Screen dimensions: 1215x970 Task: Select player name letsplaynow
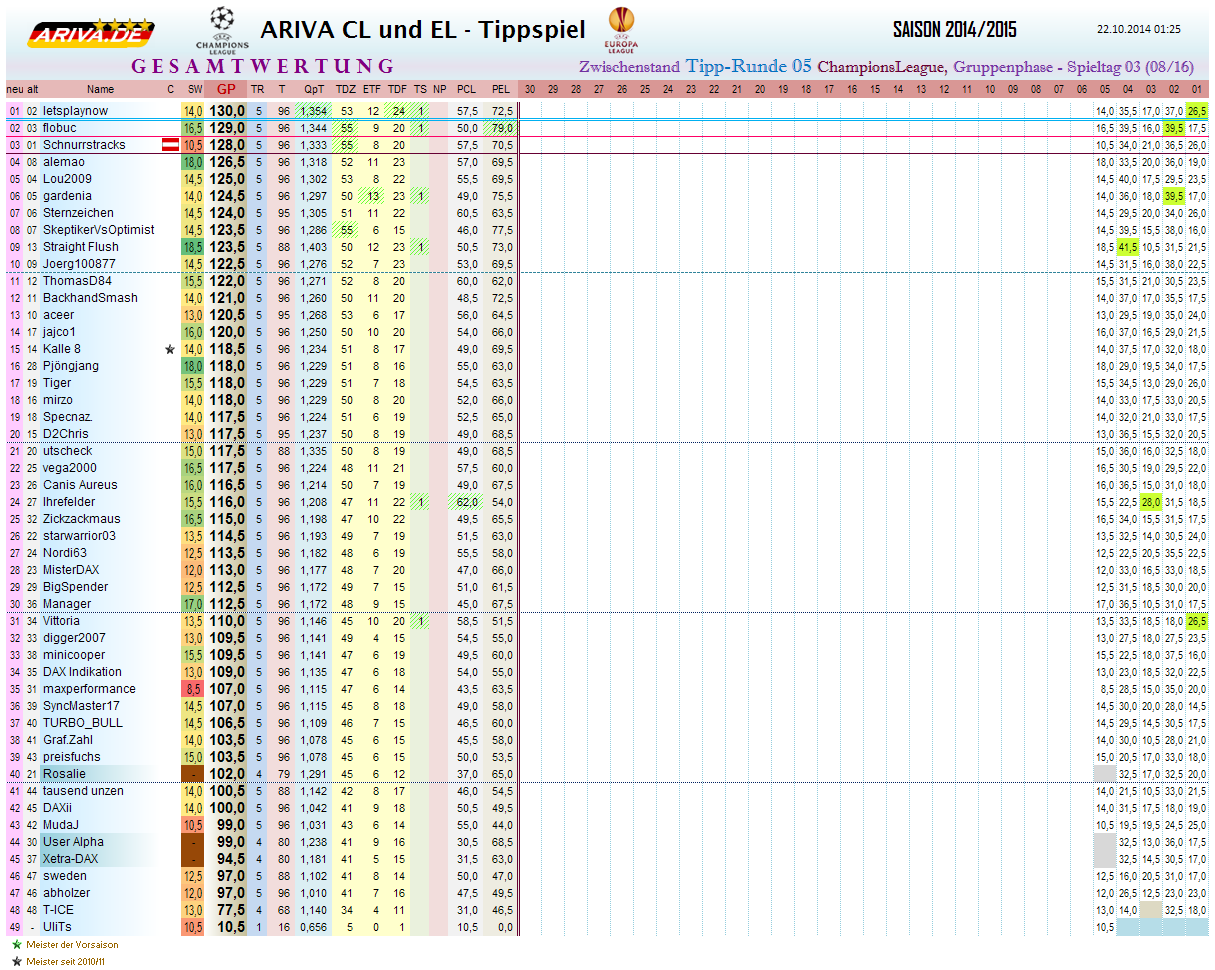(x=75, y=111)
